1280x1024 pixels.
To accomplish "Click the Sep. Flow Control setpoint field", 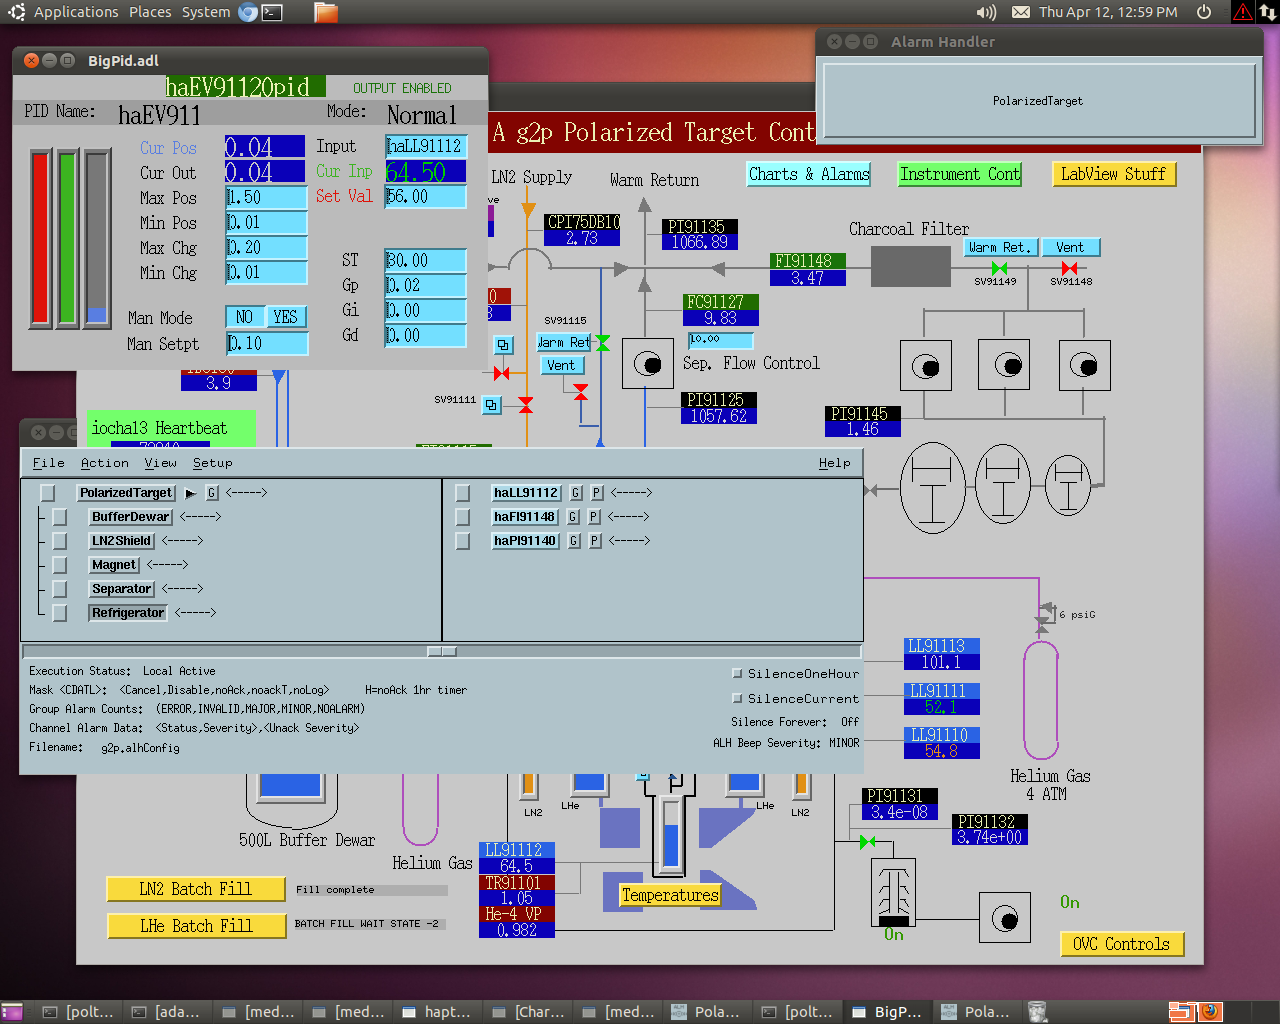I will [720, 339].
